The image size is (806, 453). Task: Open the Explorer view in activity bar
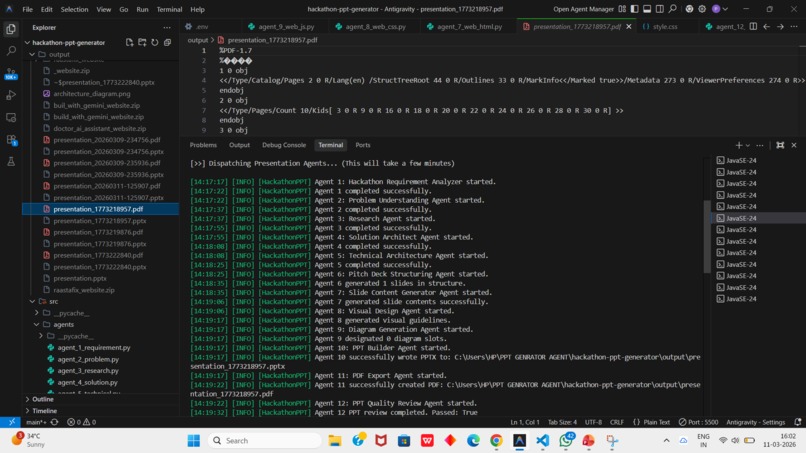click(11, 29)
